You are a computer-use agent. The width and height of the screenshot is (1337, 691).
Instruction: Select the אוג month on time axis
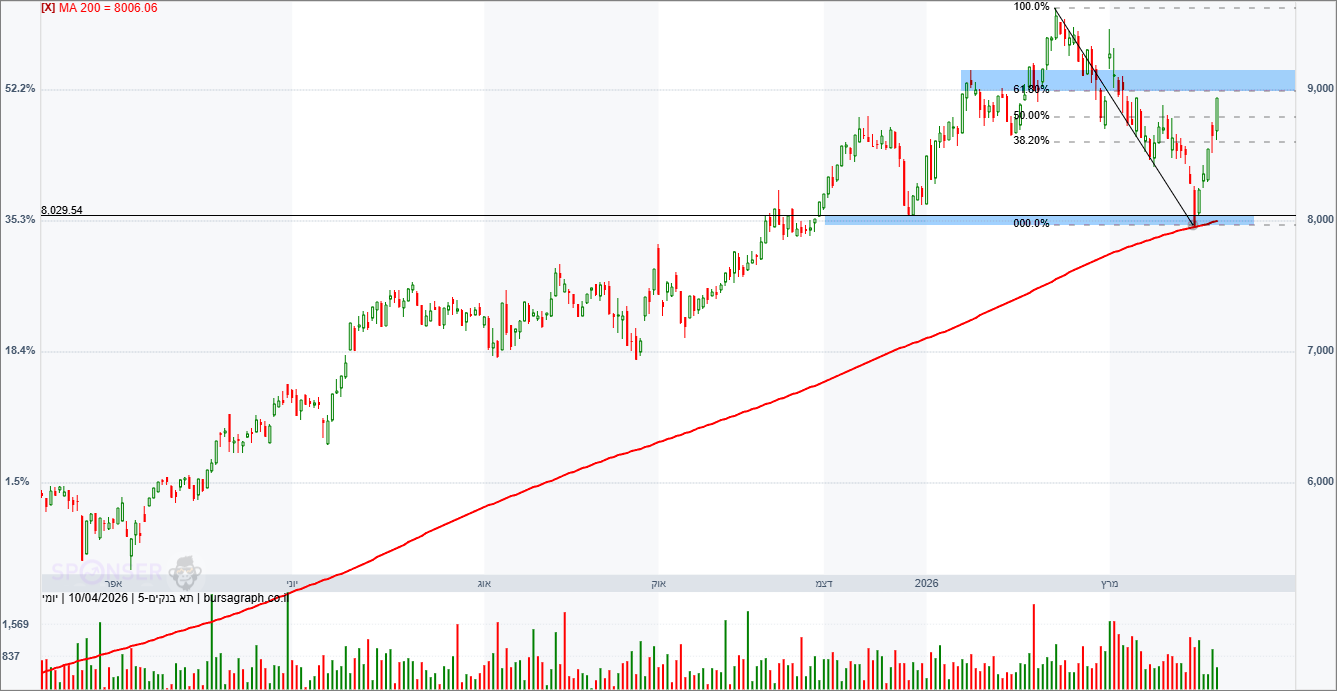(x=484, y=583)
